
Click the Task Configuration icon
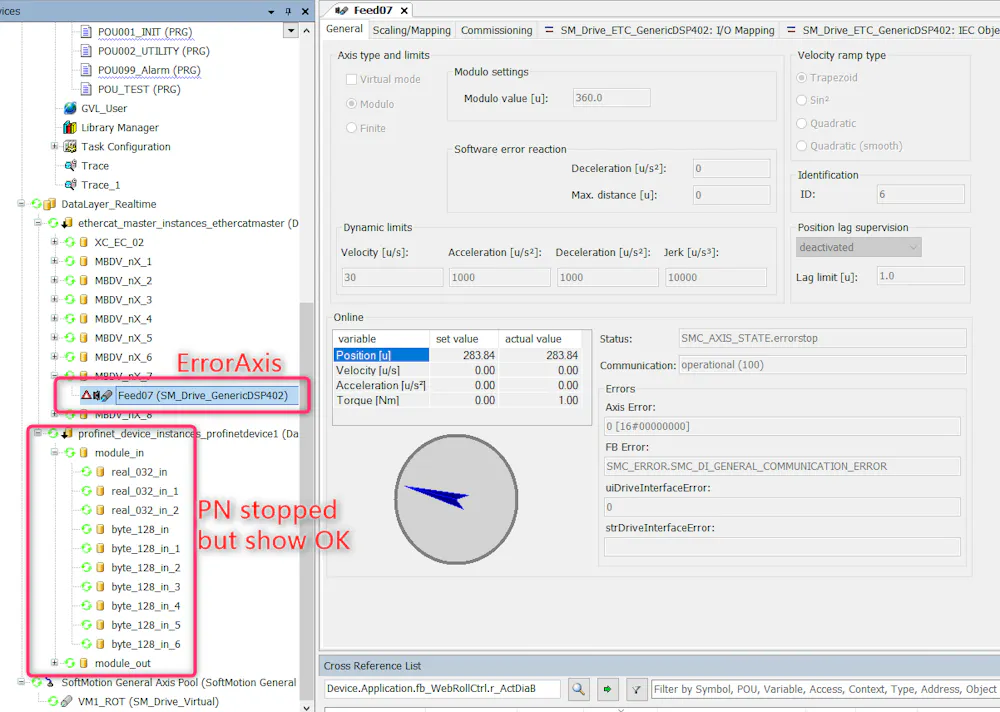coord(70,147)
